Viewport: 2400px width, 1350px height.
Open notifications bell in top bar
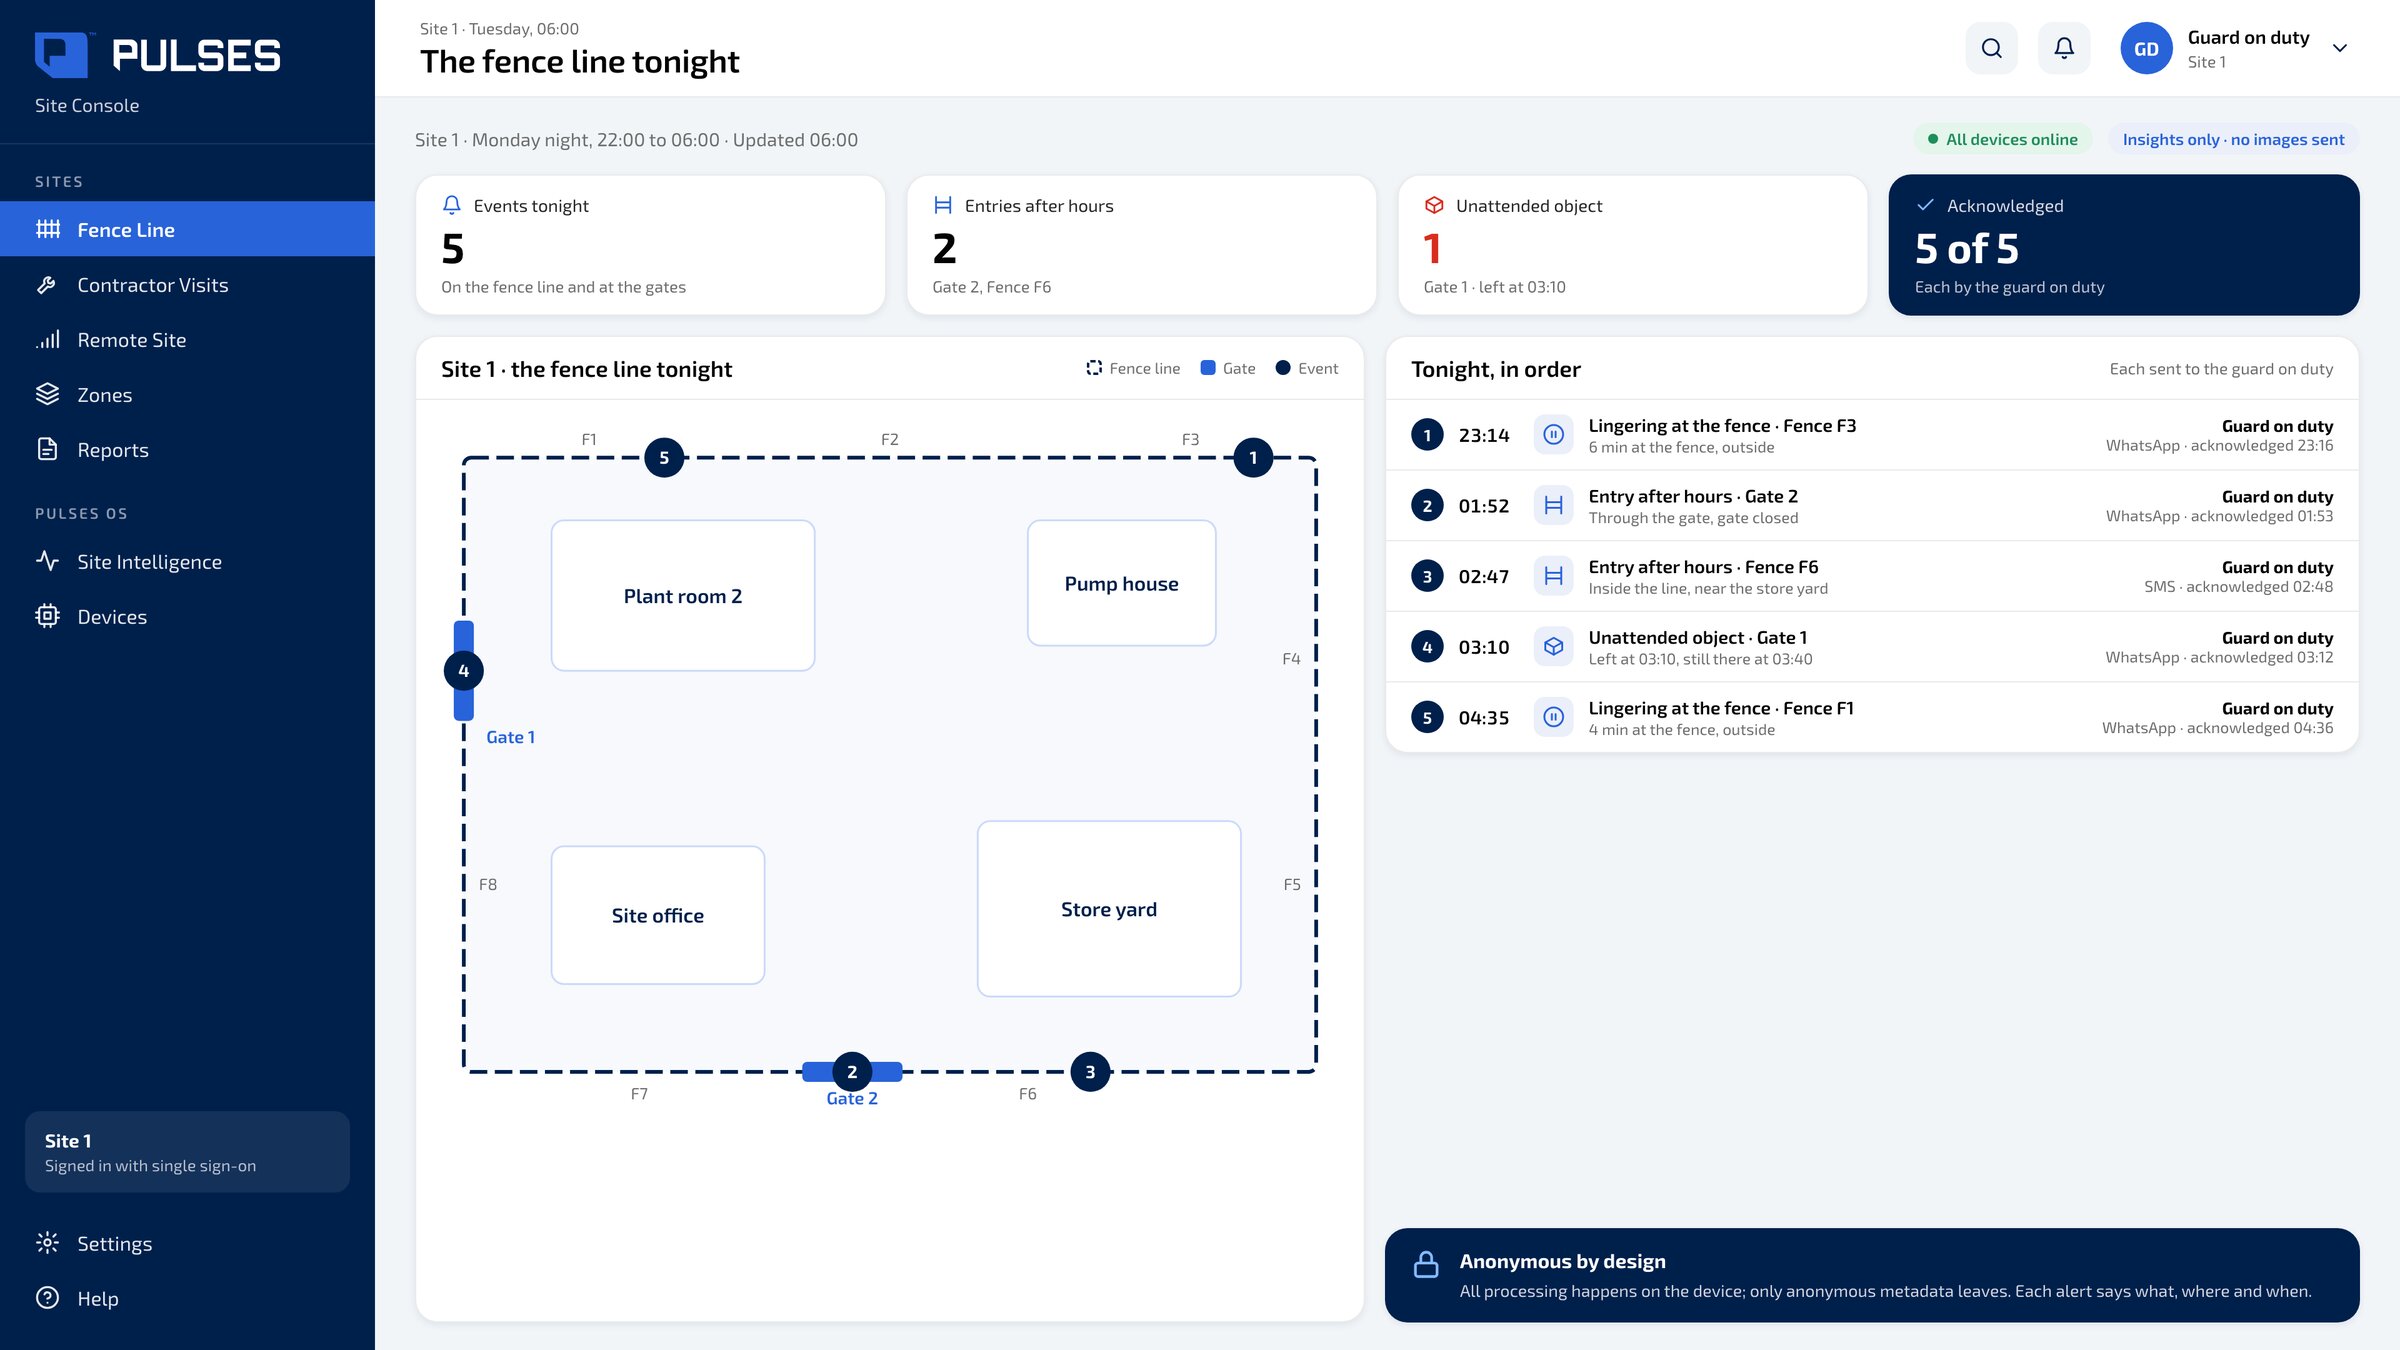(x=2064, y=48)
